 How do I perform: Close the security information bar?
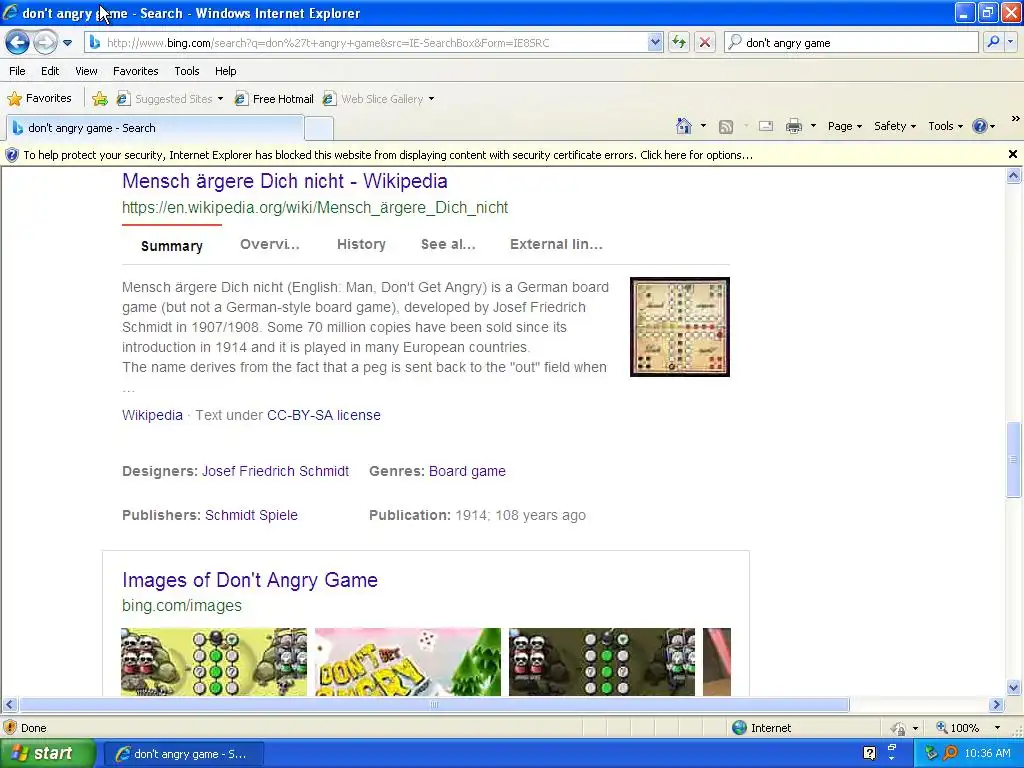point(1012,154)
